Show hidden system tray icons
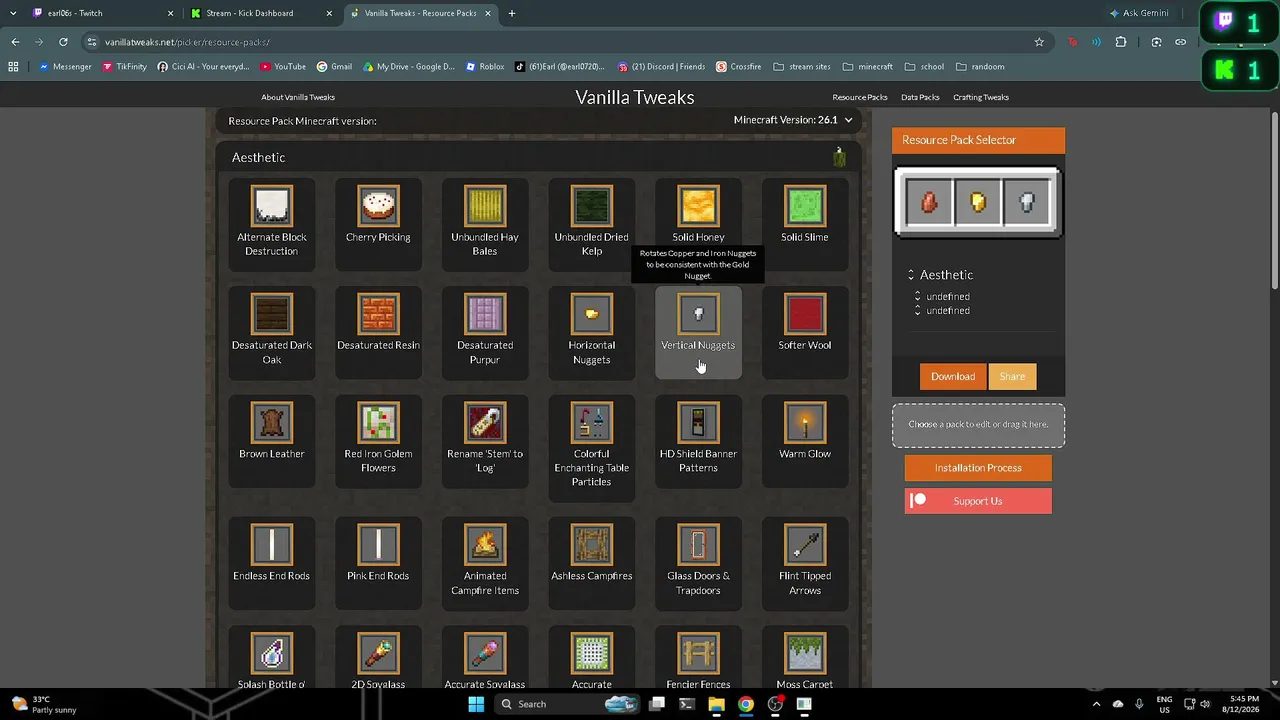1280x720 pixels. pos(1096,704)
